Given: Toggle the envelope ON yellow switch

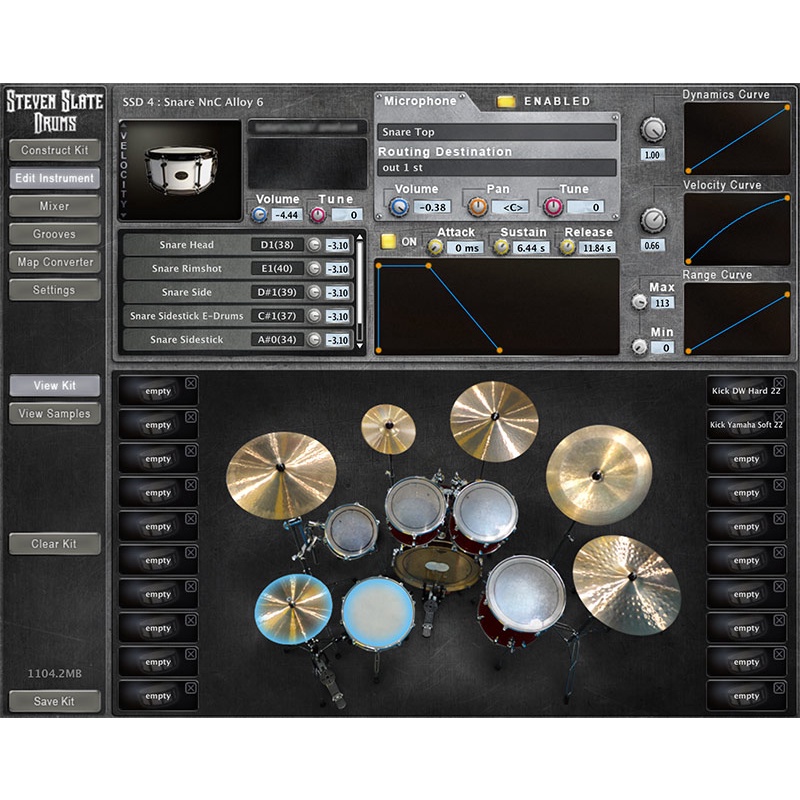Looking at the screenshot, I should [387, 241].
